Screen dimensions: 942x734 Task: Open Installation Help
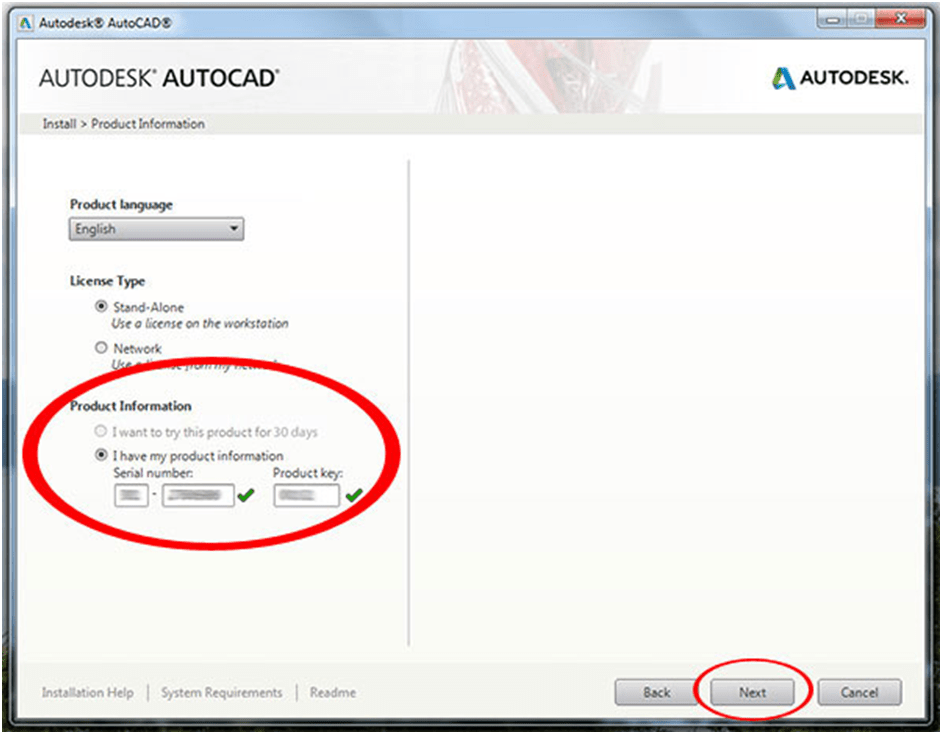(87, 692)
